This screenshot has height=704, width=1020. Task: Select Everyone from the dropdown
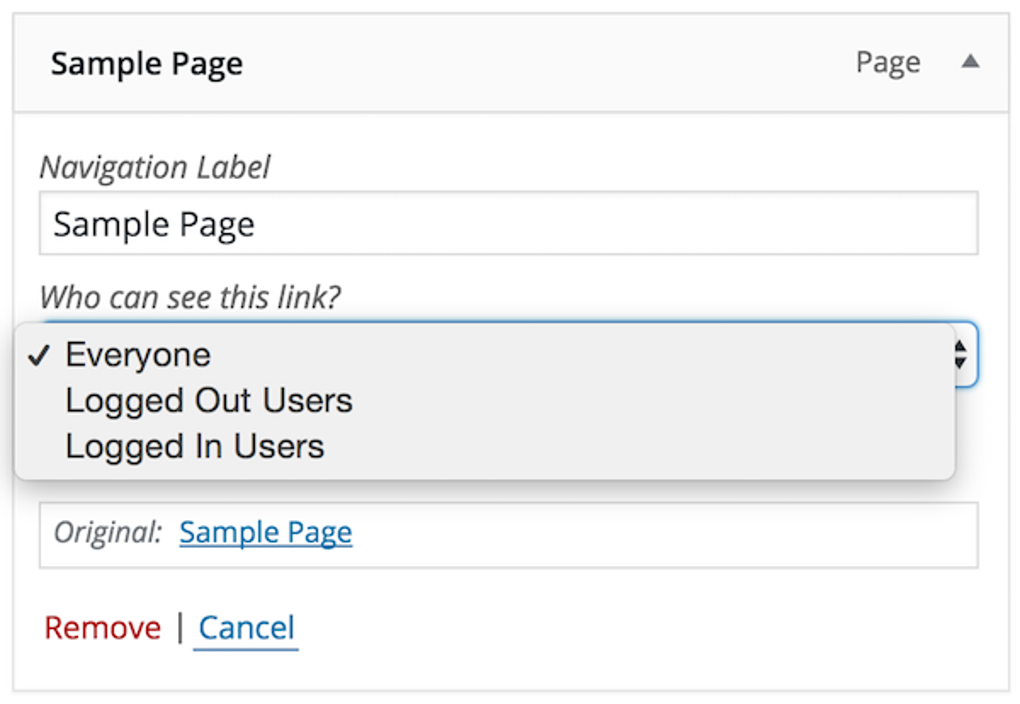137,354
